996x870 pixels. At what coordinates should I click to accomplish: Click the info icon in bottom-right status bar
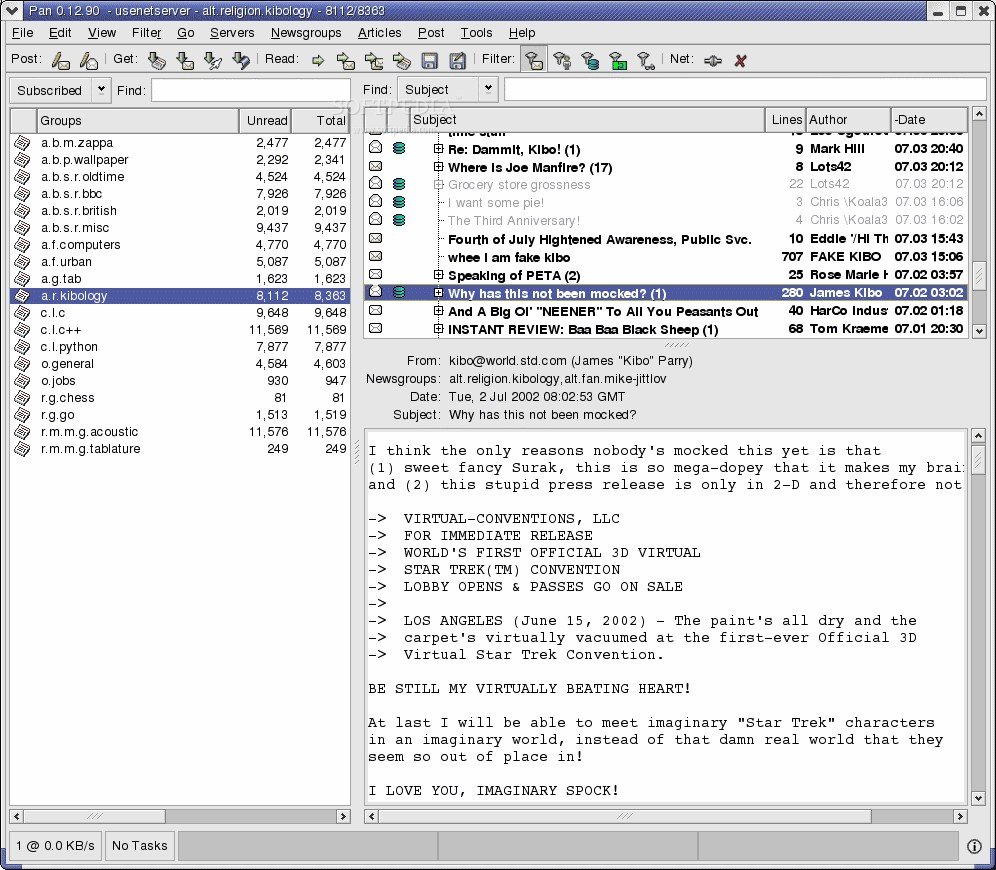[974, 846]
